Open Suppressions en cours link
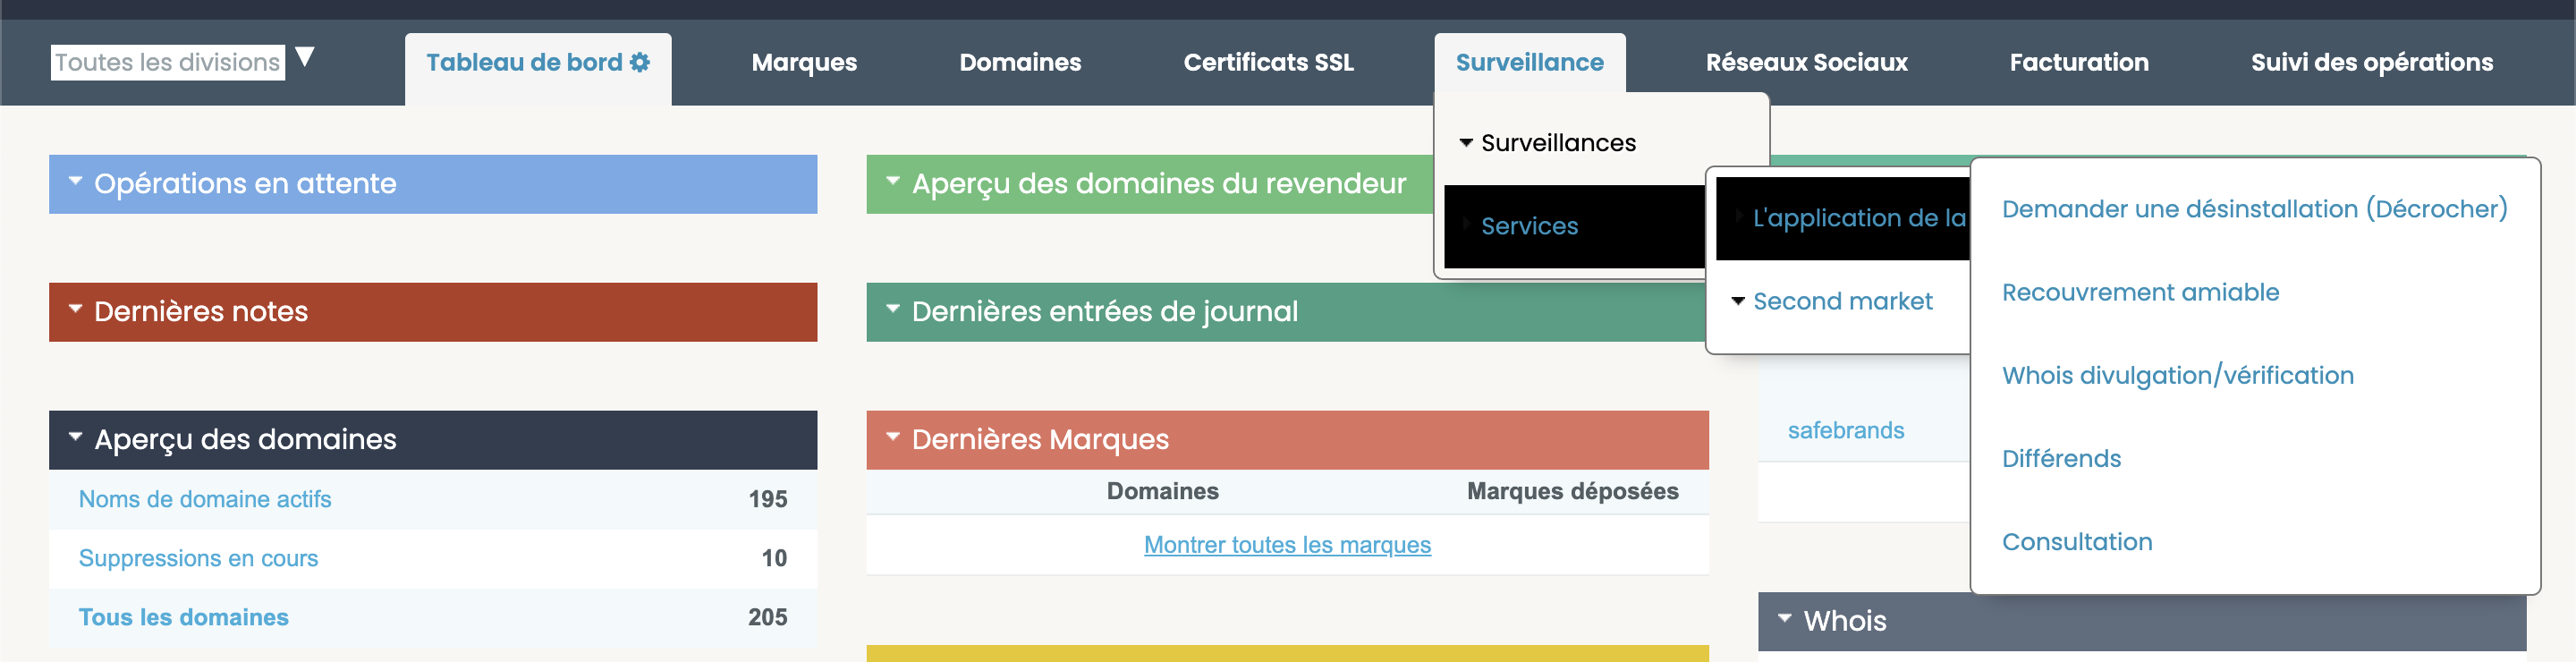The height and width of the screenshot is (662, 2576). click(x=198, y=558)
